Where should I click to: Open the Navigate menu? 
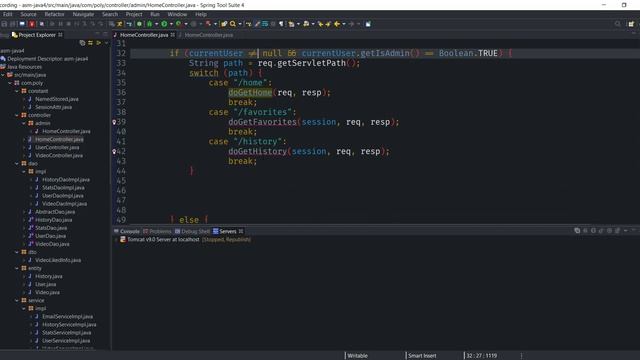(x=83, y=14)
